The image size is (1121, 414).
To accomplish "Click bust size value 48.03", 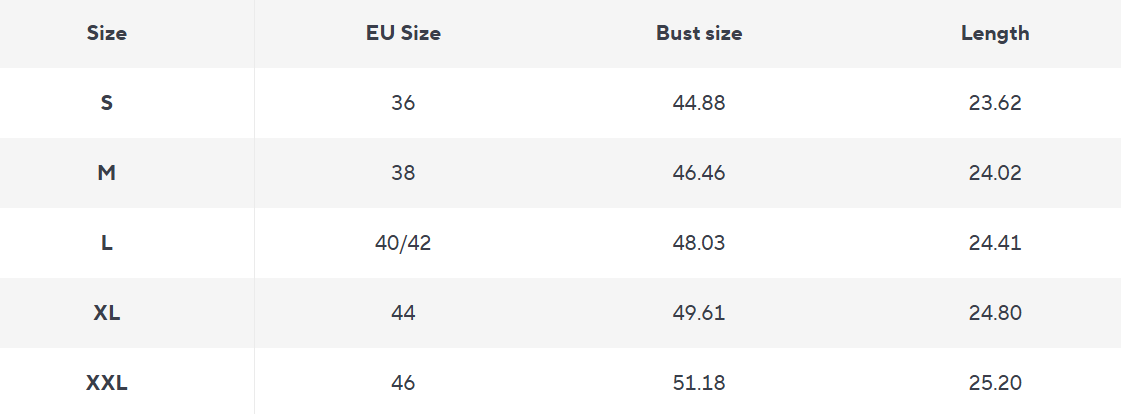I will [699, 242].
